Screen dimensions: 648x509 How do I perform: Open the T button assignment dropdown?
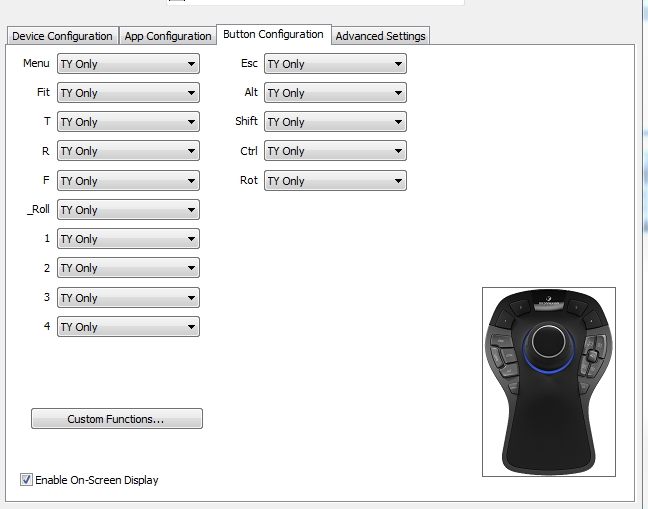(x=128, y=121)
